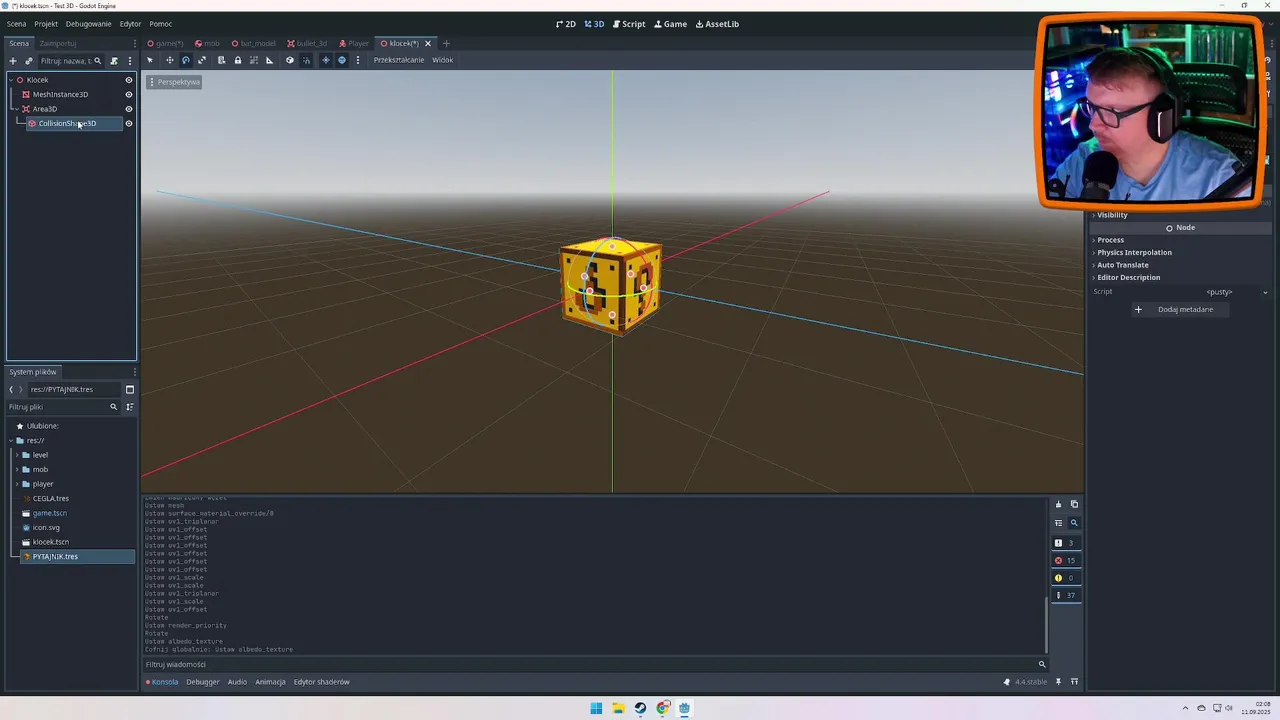This screenshot has width=1280, height=720.
Task: Collapse duplicate messages in output
Action: click(1058, 523)
